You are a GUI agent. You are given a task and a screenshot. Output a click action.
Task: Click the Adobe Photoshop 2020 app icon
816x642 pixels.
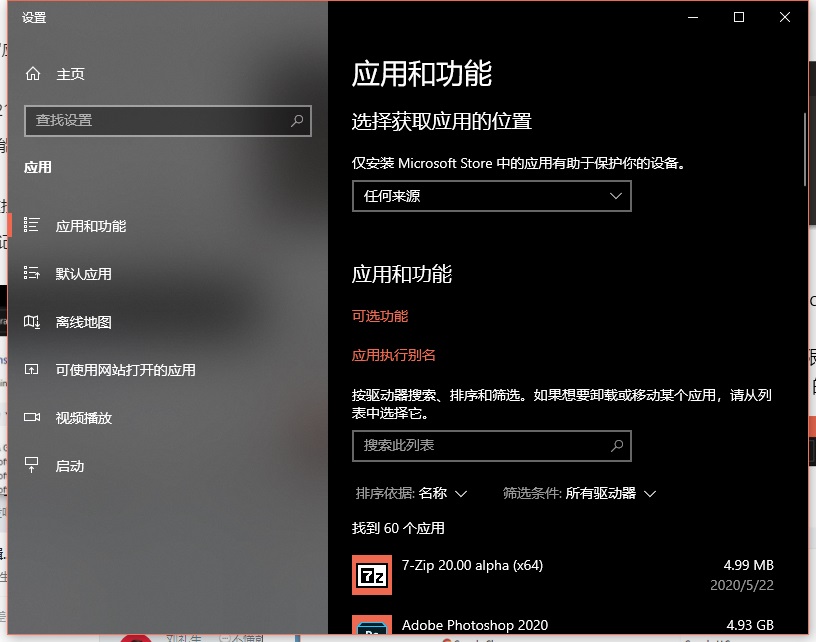pyautogui.click(x=372, y=624)
